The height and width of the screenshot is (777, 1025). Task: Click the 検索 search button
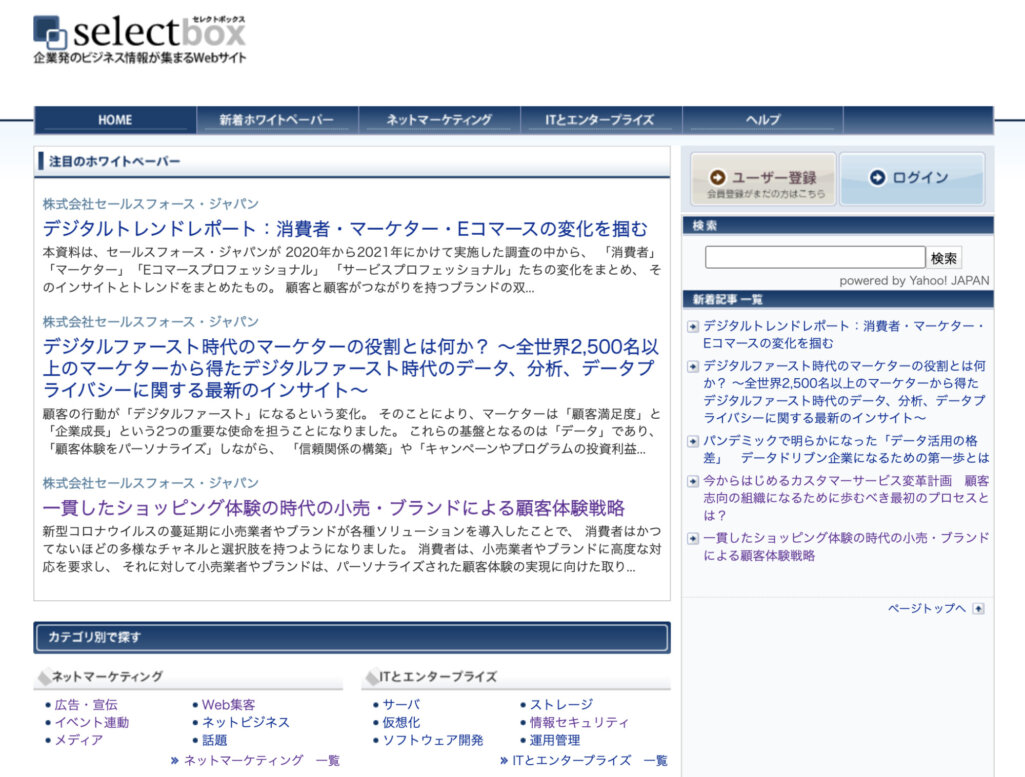[x=943, y=256]
